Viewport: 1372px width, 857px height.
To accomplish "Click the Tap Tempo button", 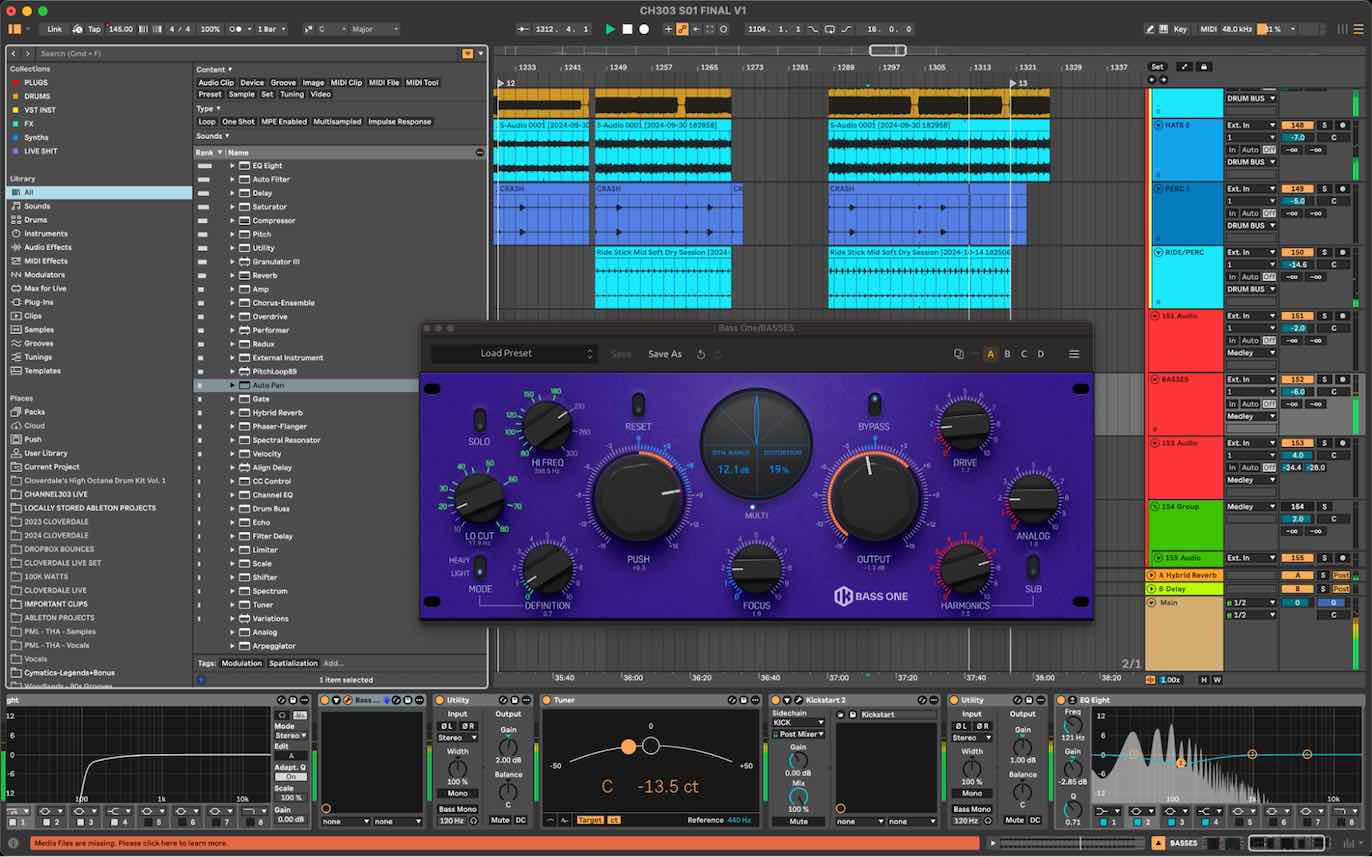I will pos(95,29).
